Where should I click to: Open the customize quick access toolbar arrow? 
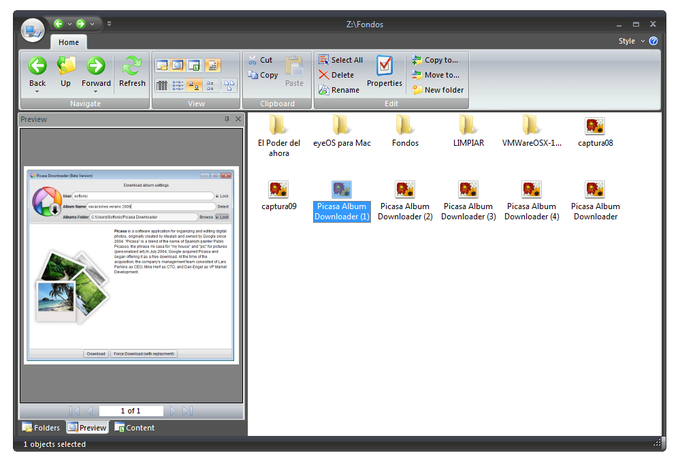tap(109, 24)
